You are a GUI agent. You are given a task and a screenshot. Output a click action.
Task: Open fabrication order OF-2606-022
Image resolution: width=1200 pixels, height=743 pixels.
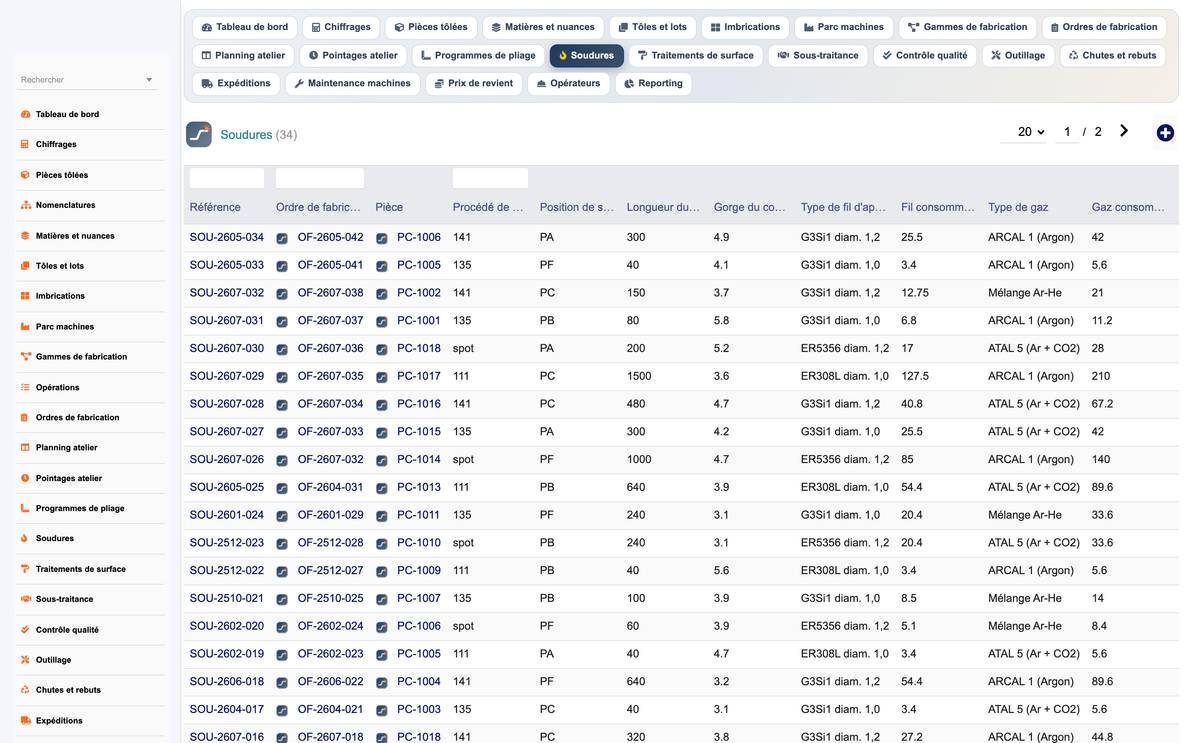tap(331, 682)
